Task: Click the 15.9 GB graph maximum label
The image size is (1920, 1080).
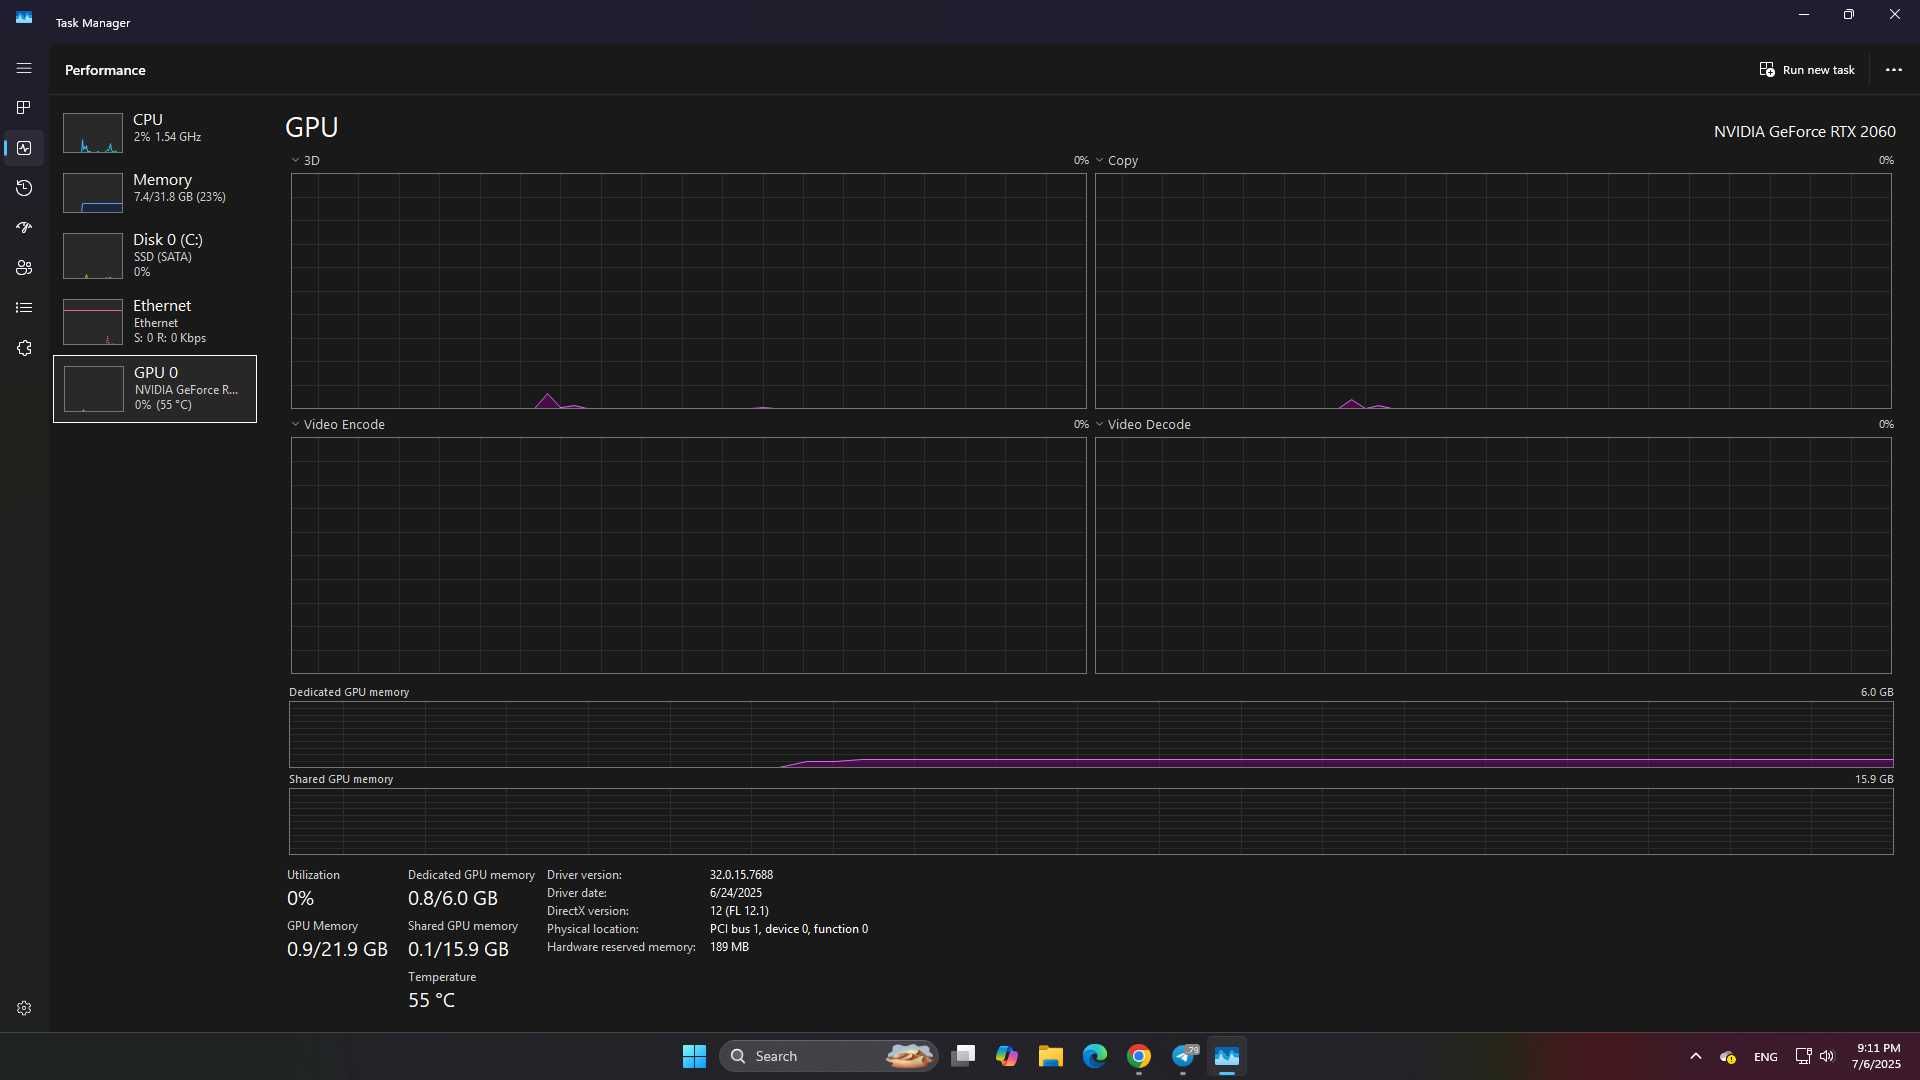Action: click(x=1873, y=779)
